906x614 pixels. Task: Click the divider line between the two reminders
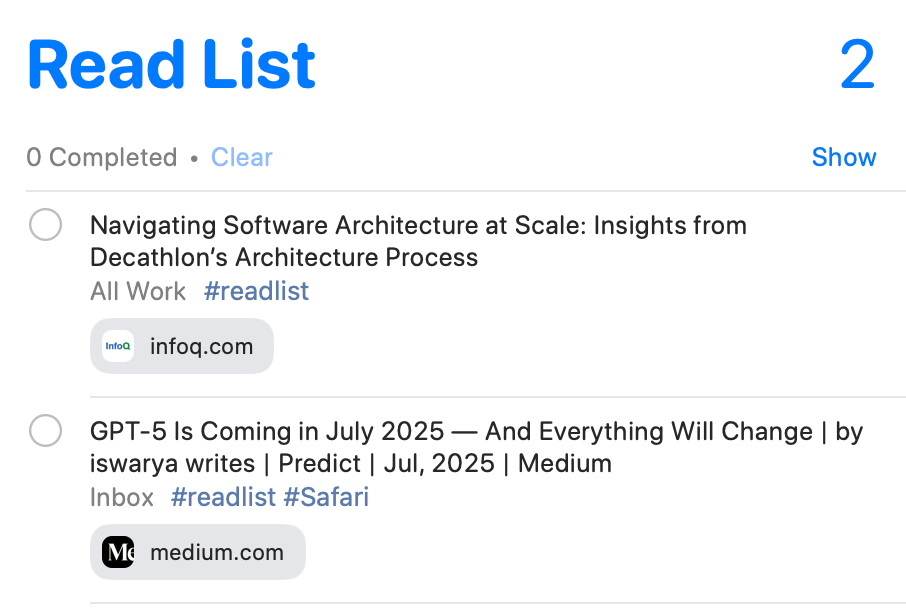tap(498, 397)
